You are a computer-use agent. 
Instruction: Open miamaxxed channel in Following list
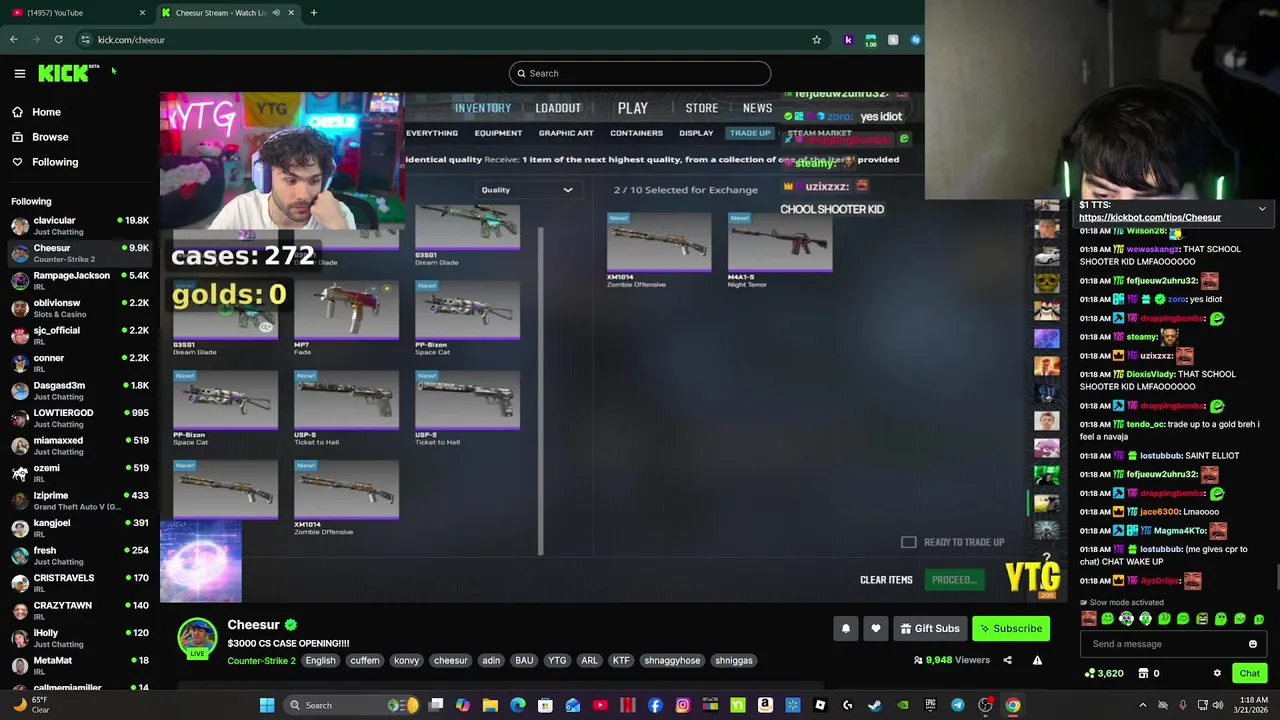78,446
